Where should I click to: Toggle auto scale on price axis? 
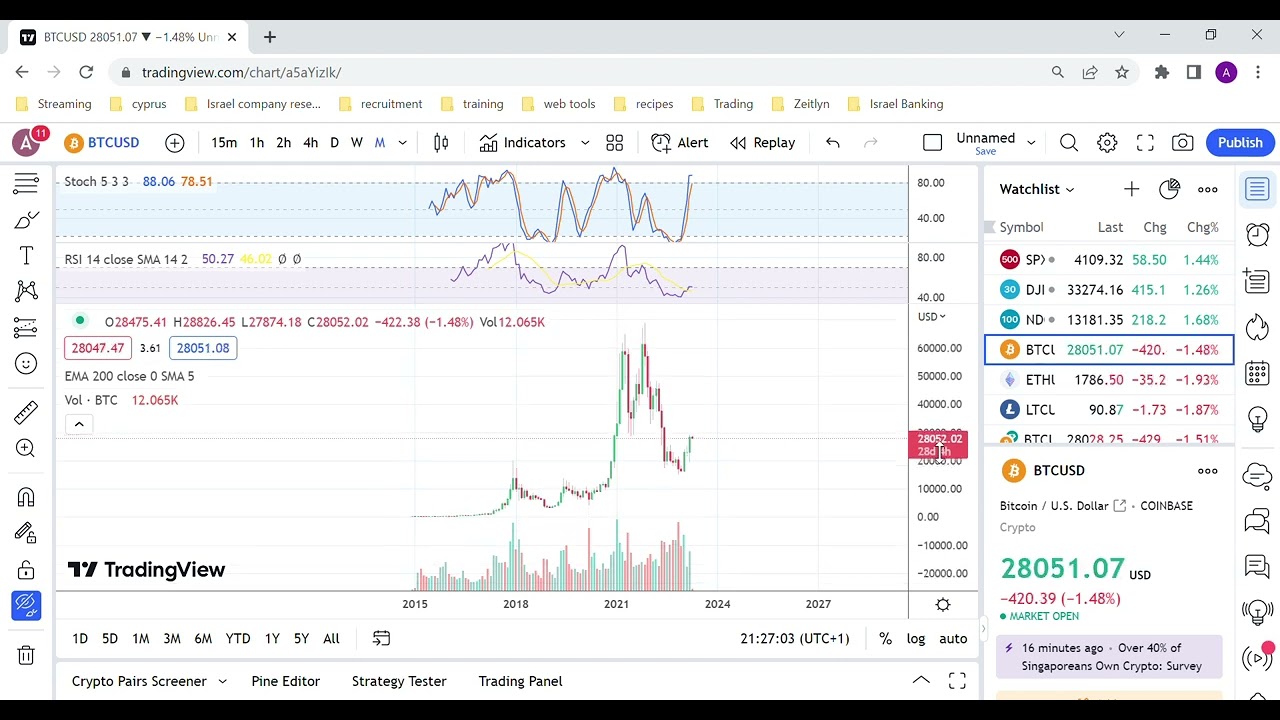tap(953, 639)
